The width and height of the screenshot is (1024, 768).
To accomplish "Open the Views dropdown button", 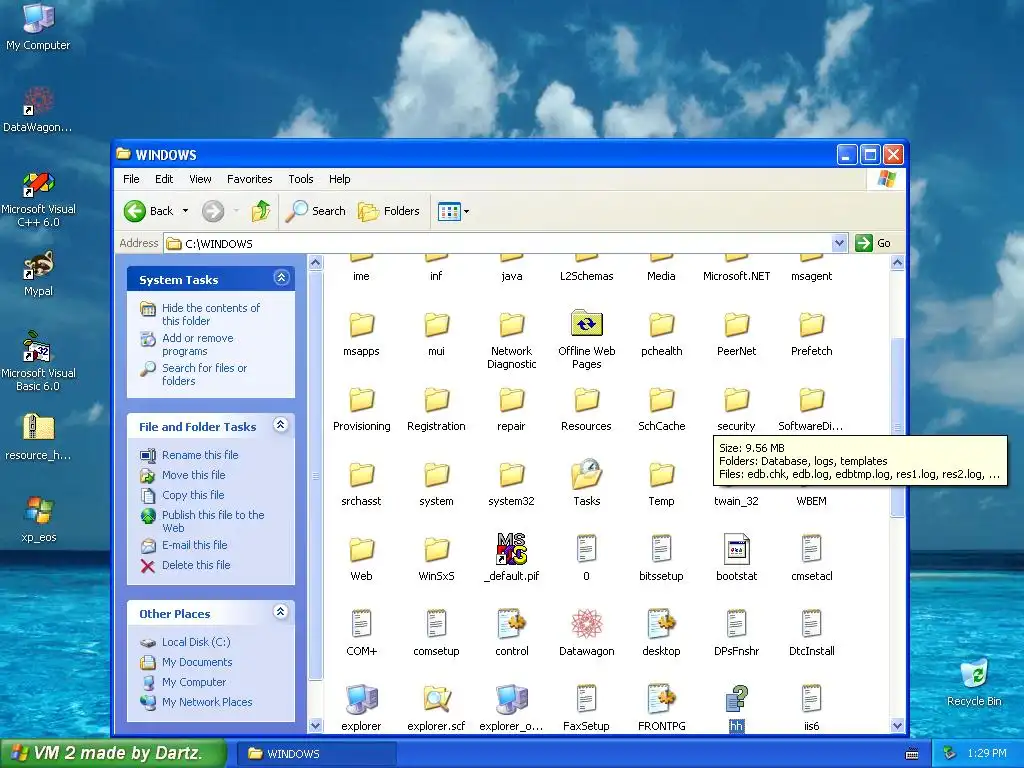I will [x=453, y=211].
